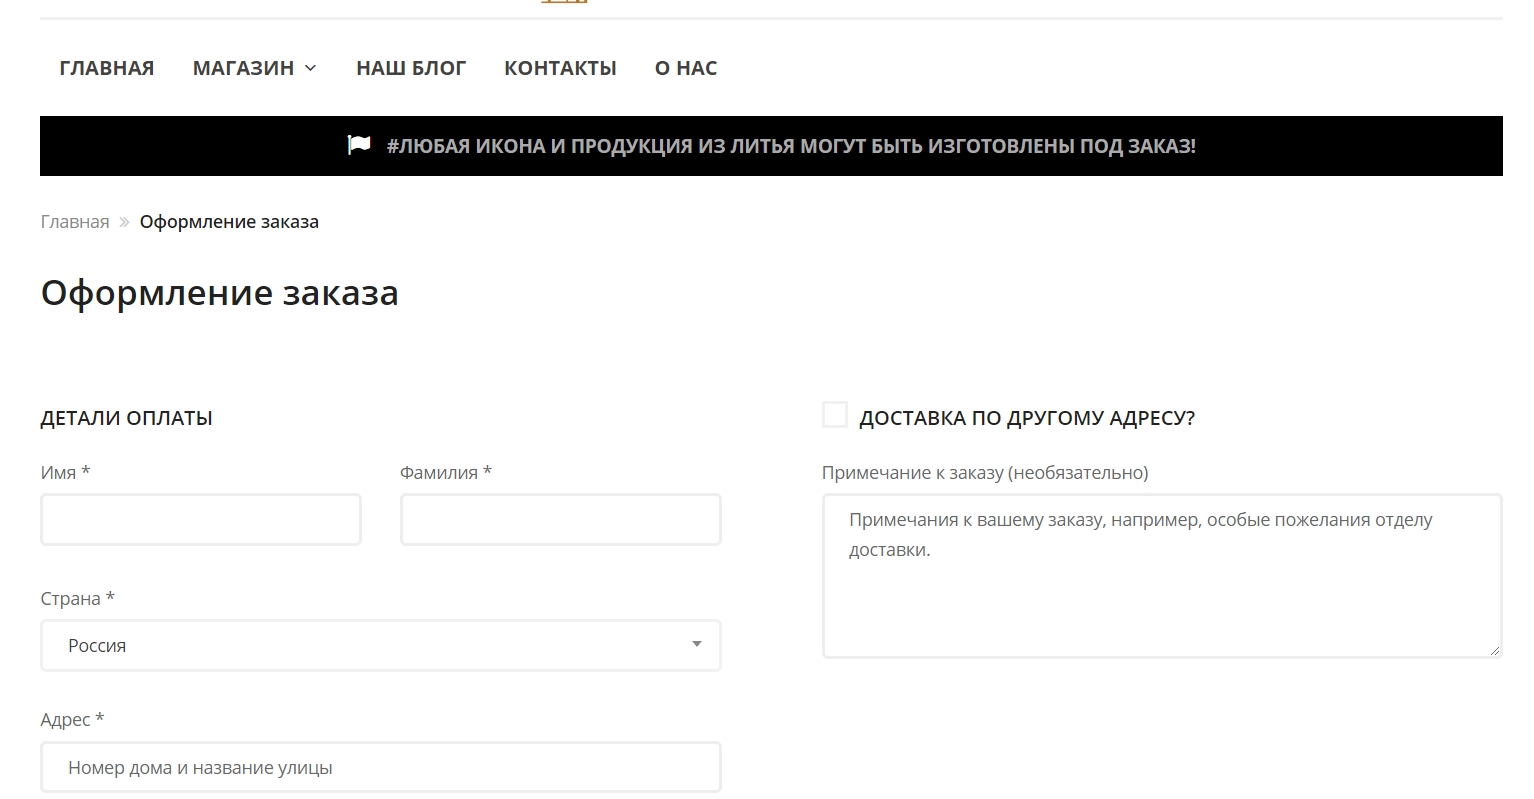Click the textarea resize handle corner

[1495, 651]
